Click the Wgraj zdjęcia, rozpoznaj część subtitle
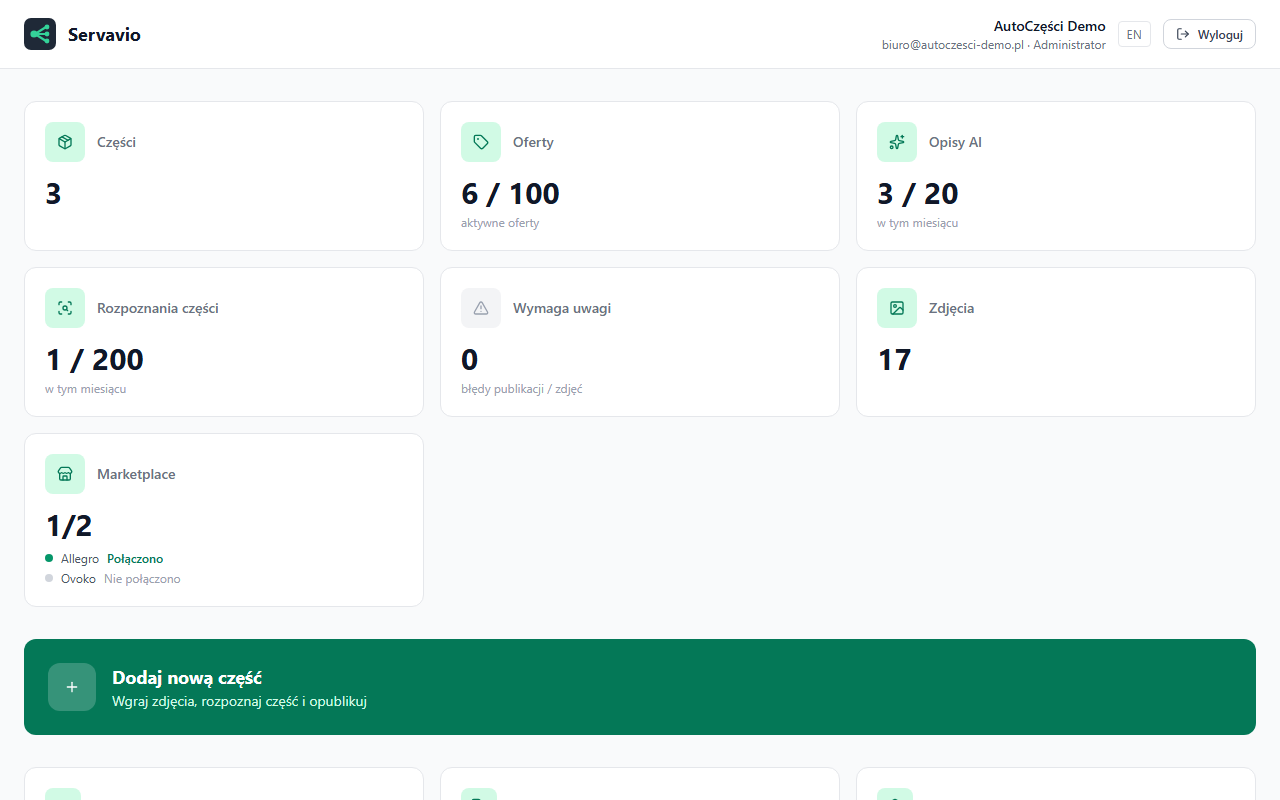The image size is (1280, 800). coord(240,701)
